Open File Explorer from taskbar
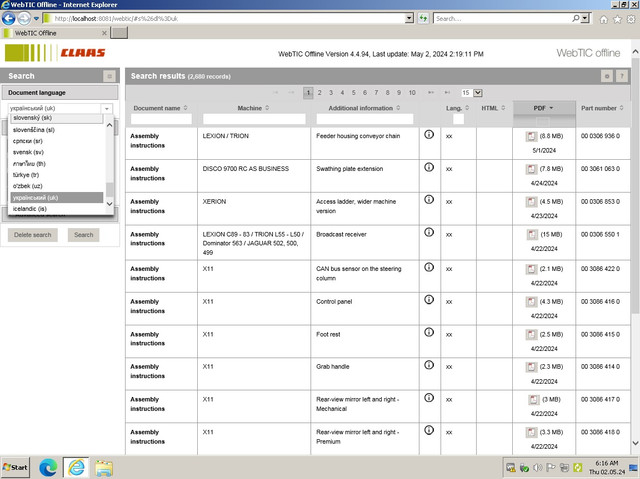640x479 pixels. tap(104, 468)
